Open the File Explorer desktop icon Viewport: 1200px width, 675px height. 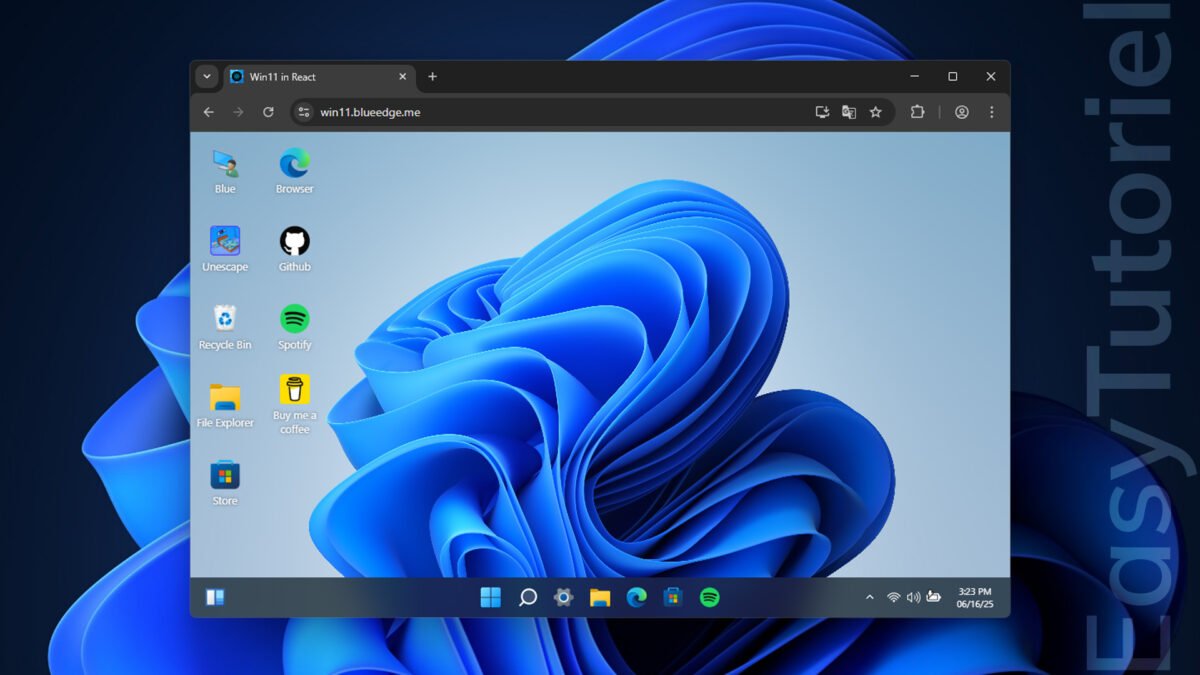225,405
